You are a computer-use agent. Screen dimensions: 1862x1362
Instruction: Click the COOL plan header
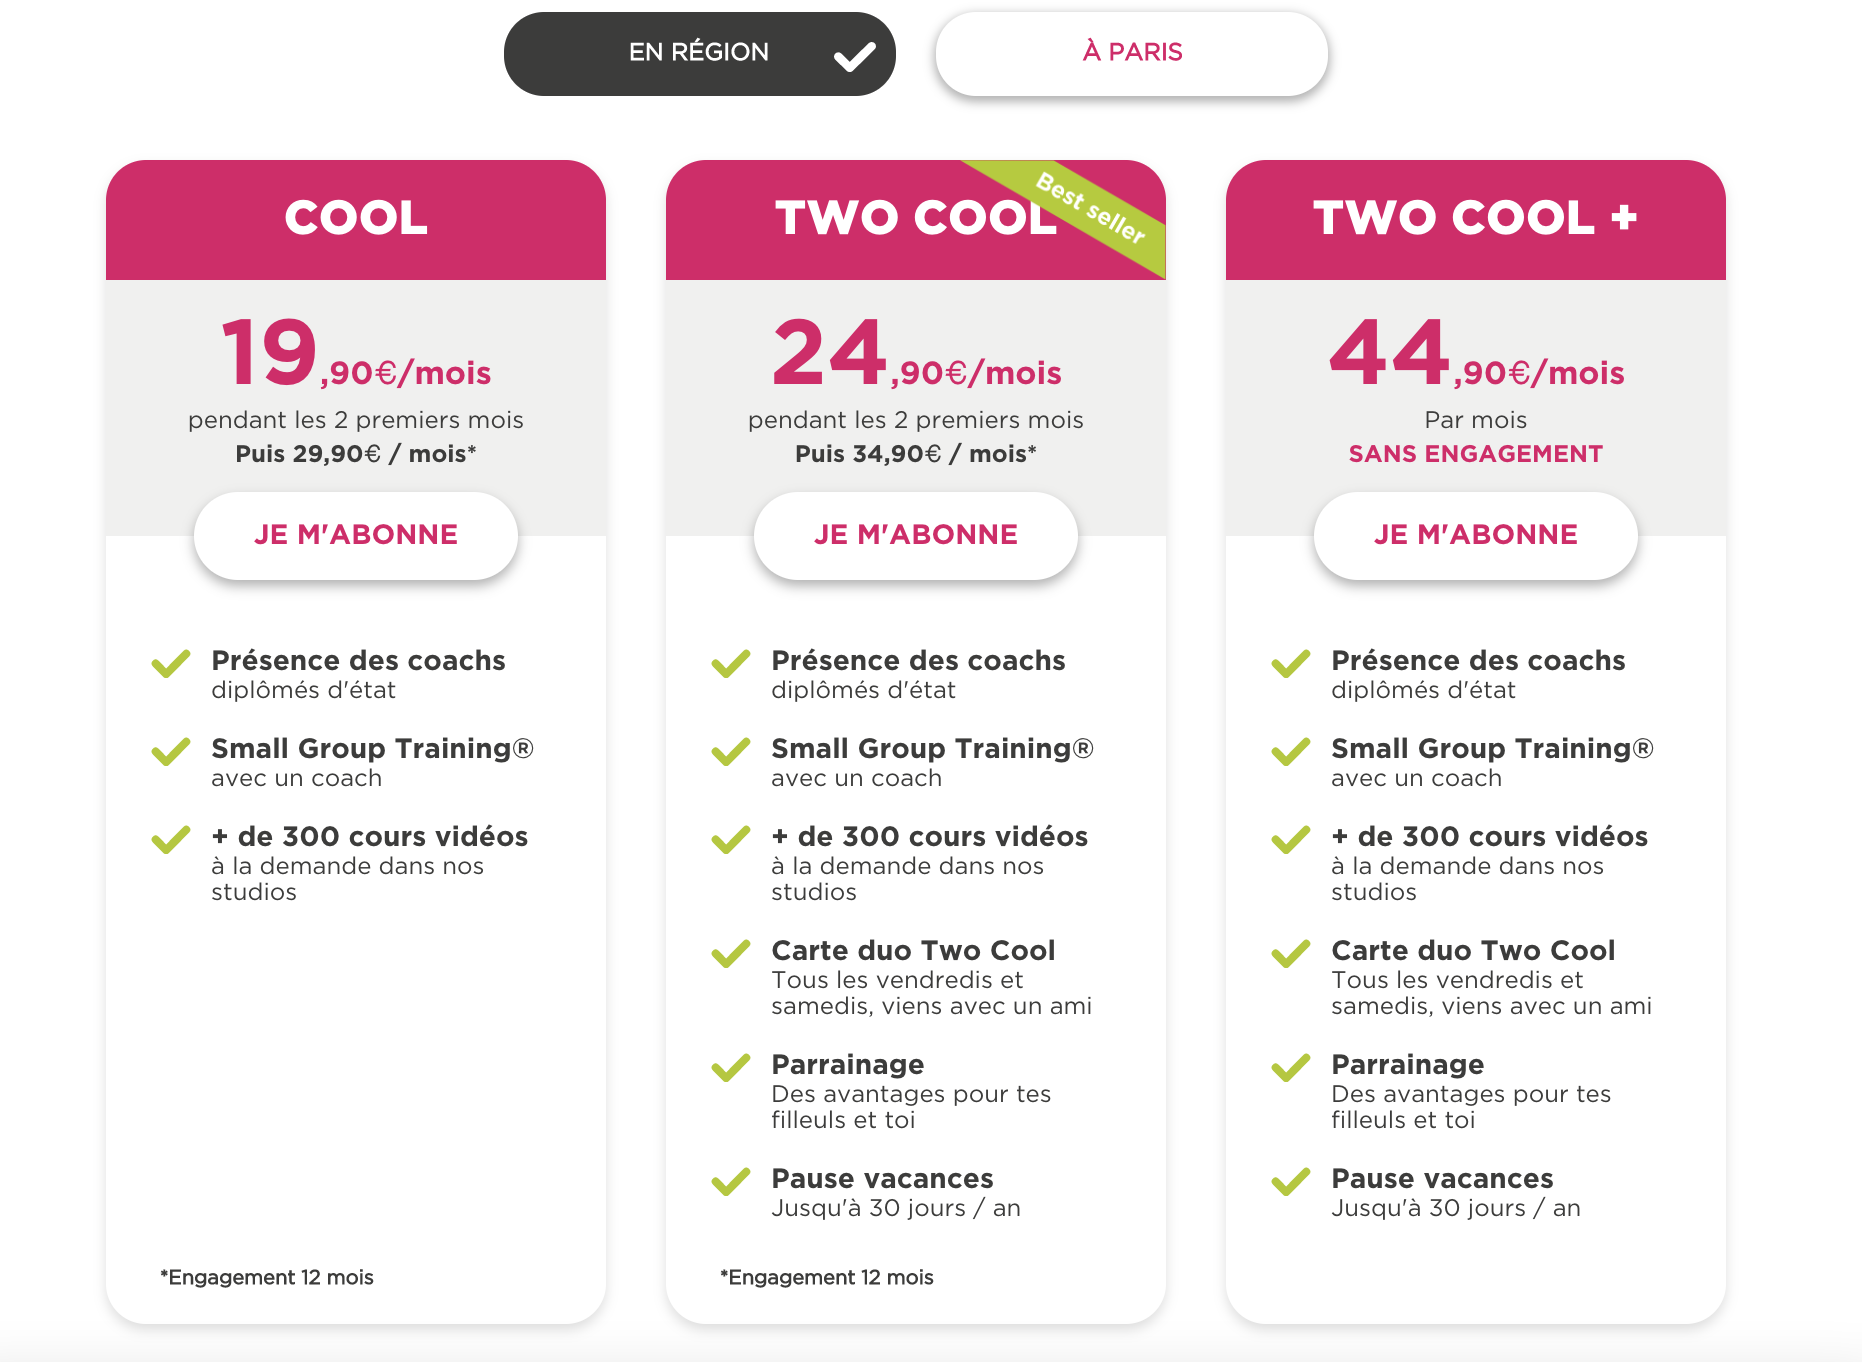(x=356, y=219)
